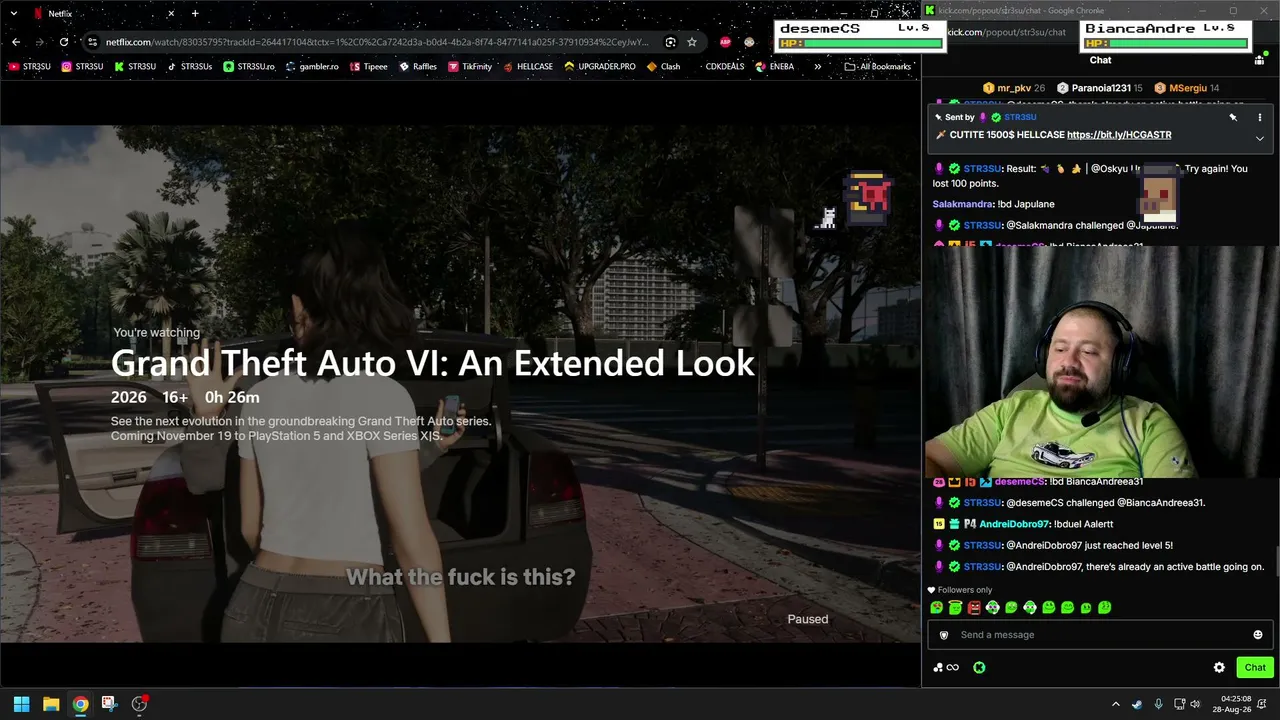Open the HELLCASE bookmark
The height and width of the screenshot is (720, 1280).
pyautogui.click(x=528, y=67)
